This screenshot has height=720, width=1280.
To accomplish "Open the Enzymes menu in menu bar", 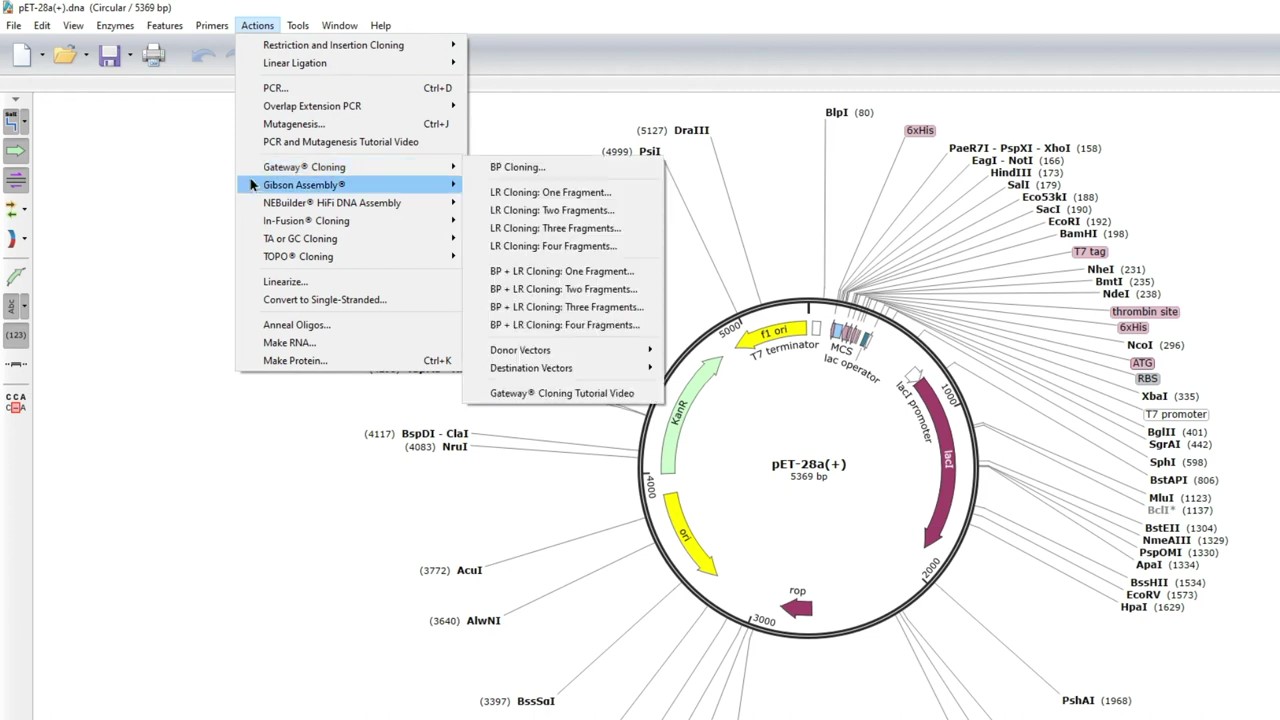I will point(115,25).
